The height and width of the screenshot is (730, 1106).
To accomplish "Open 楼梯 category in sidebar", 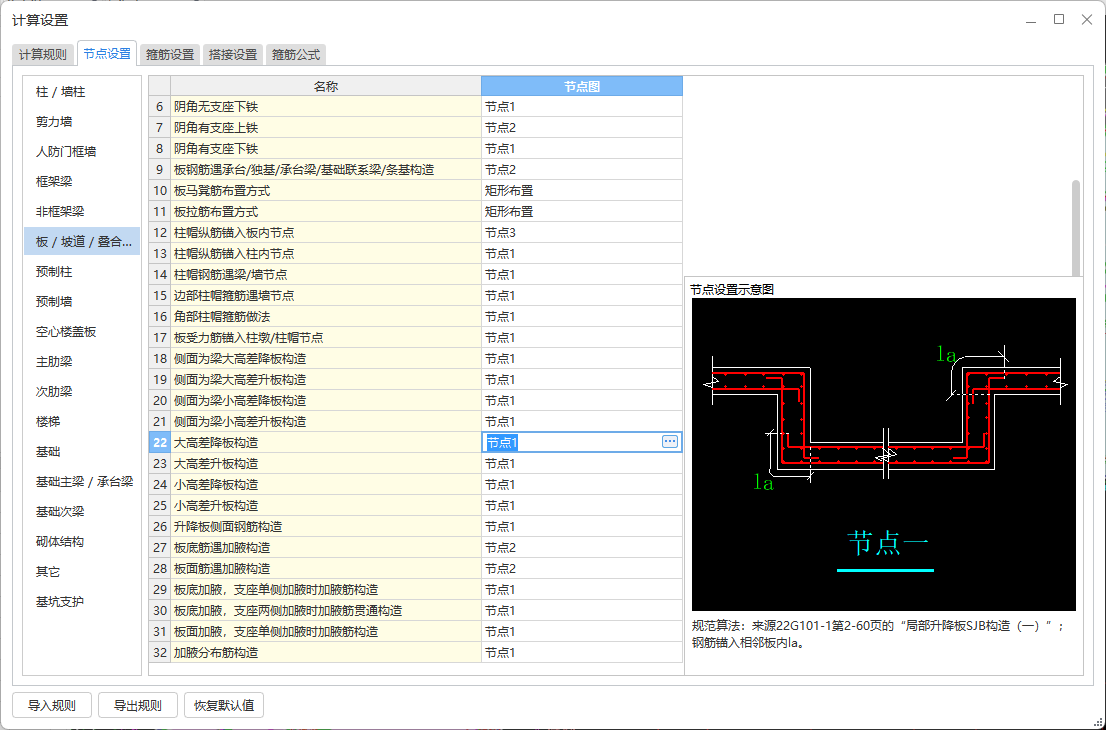I will pyautogui.click(x=82, y=421).
